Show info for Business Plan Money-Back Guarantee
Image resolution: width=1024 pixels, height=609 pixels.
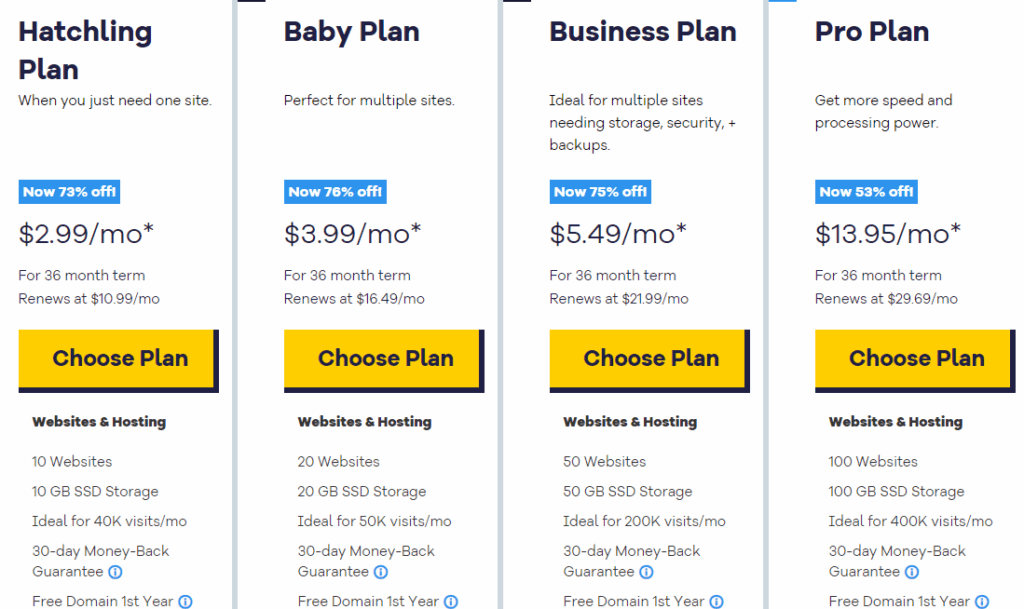point(646,572)
